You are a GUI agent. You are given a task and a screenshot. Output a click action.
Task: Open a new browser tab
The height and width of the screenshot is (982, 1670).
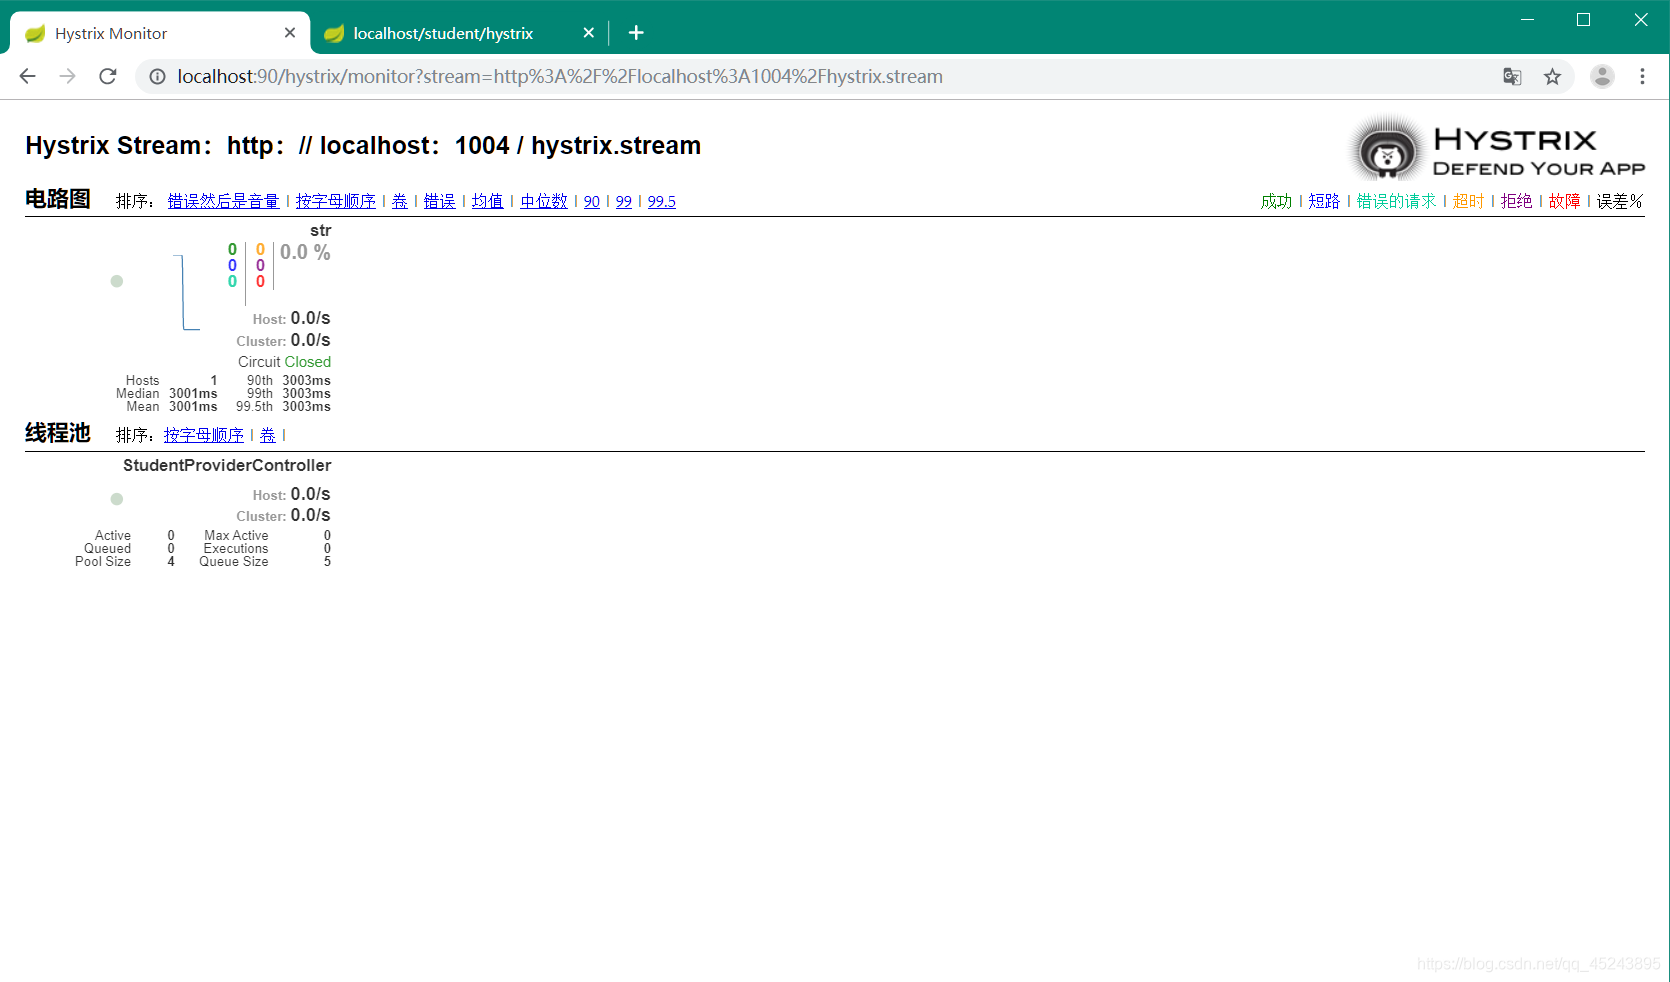(636, 33)
